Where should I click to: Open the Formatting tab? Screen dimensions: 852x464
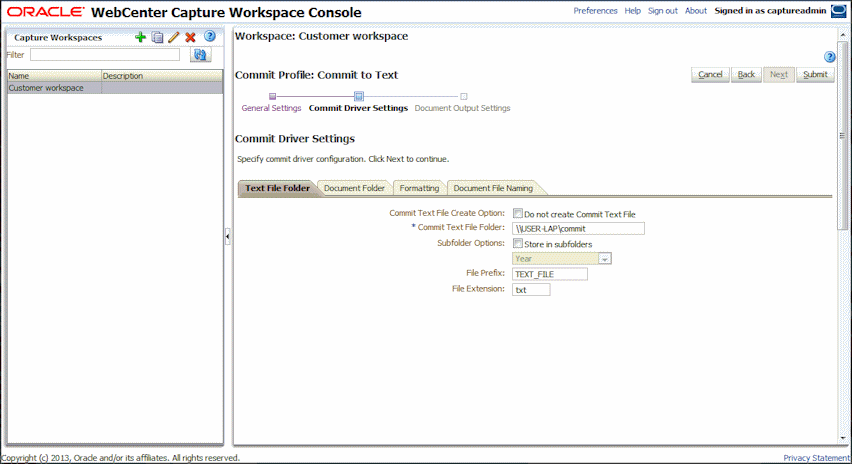point(419,188)
